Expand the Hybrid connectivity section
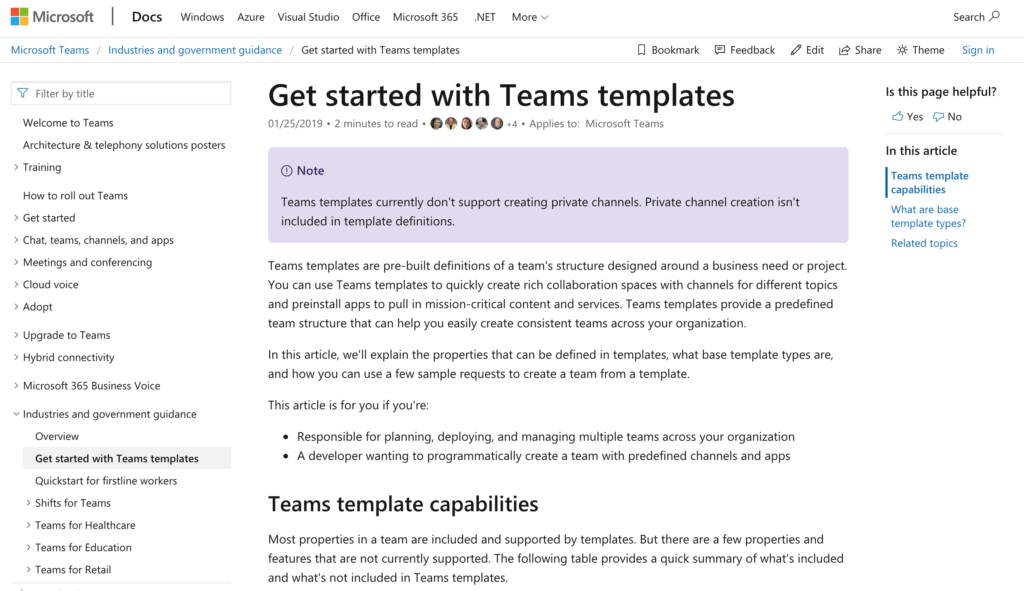Screen dimensions: 1024x591 16,357
